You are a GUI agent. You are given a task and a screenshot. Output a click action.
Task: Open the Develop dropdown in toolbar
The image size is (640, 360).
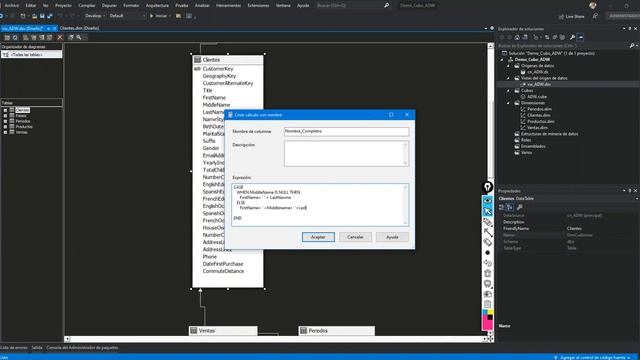pyautogui.click(x=95, y=16)
